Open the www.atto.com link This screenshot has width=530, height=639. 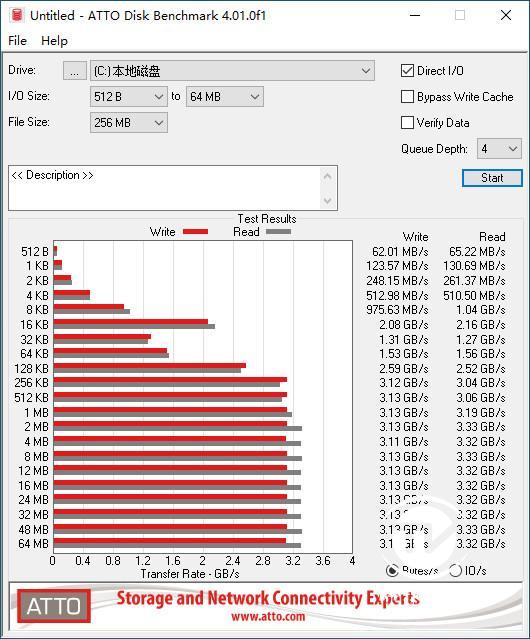click(268, 616)
